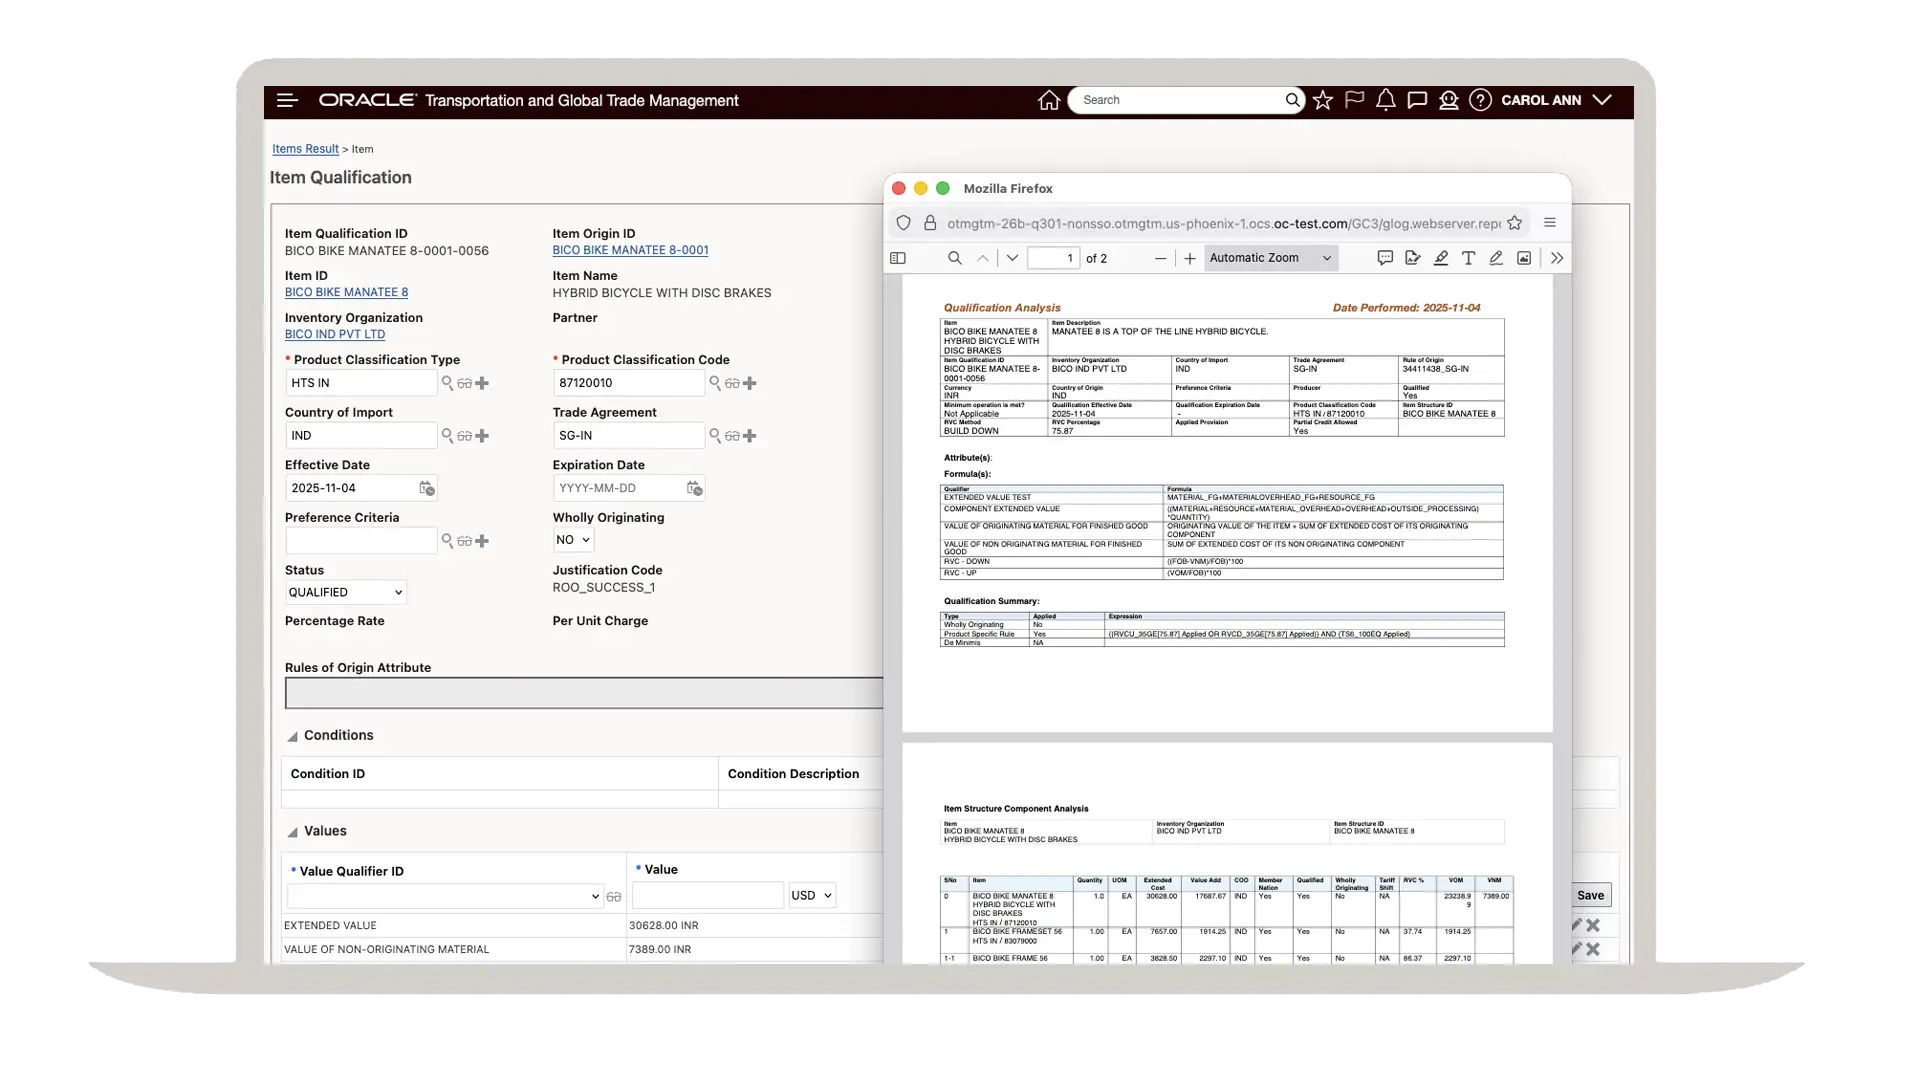Click the Save button

pos(1590,895)
